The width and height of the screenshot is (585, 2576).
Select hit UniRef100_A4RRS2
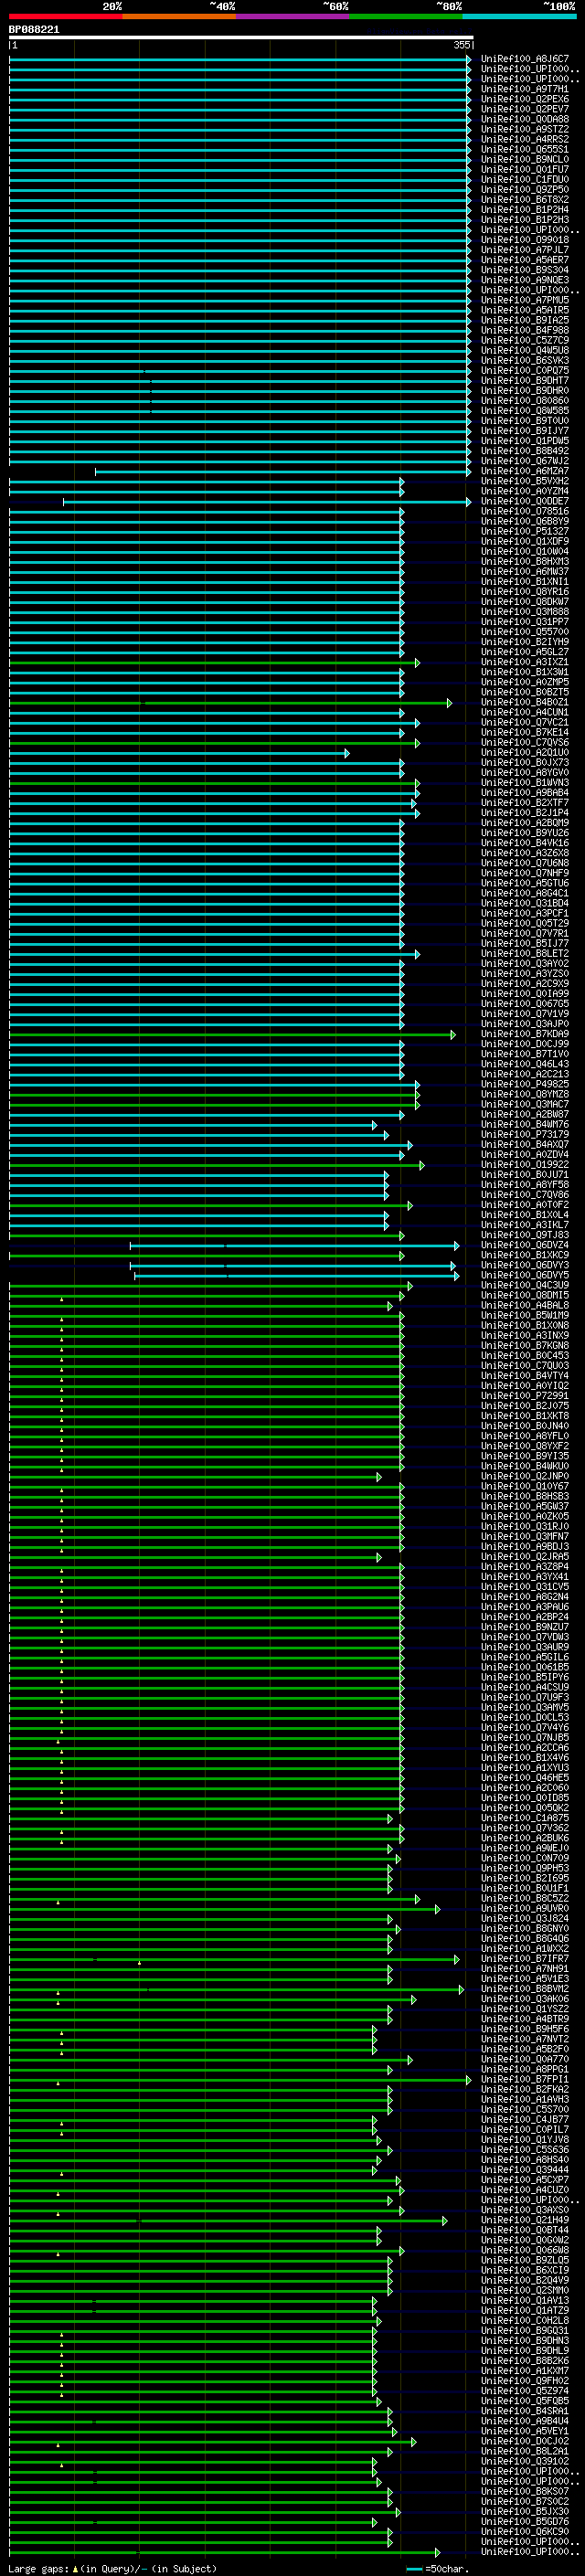[x=525, y=139]
